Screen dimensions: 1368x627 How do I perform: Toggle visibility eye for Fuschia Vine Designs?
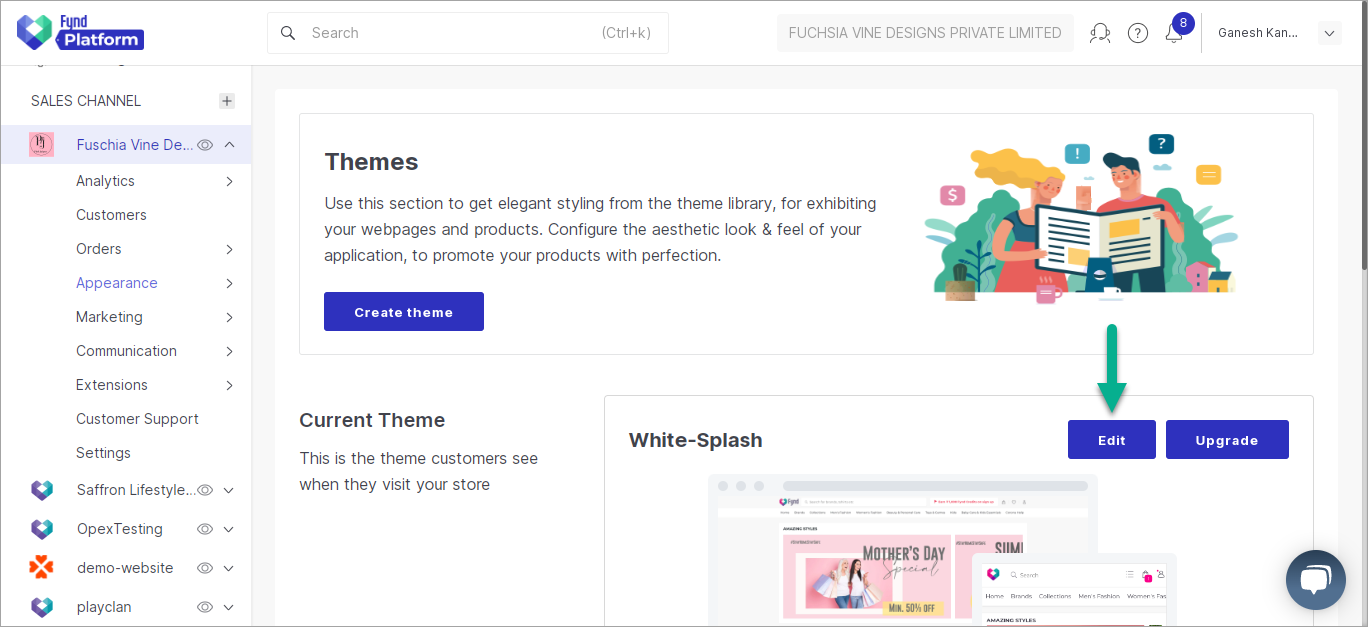pos(205,145)
